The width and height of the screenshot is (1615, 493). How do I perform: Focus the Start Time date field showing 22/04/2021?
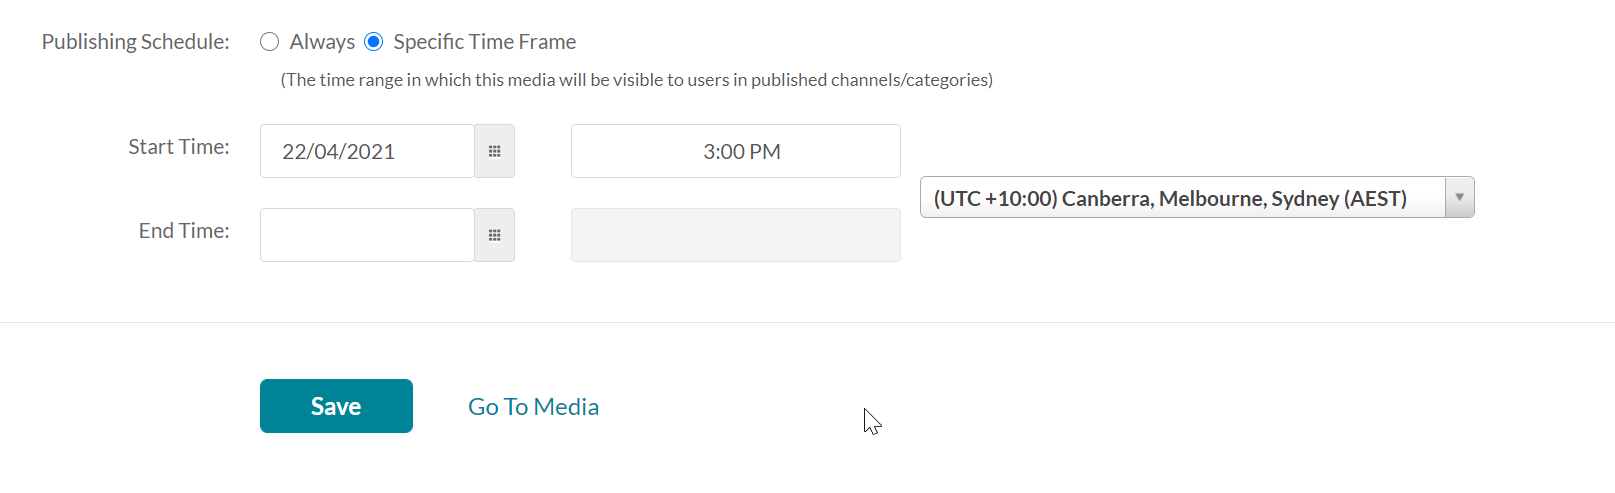point(367,151)
